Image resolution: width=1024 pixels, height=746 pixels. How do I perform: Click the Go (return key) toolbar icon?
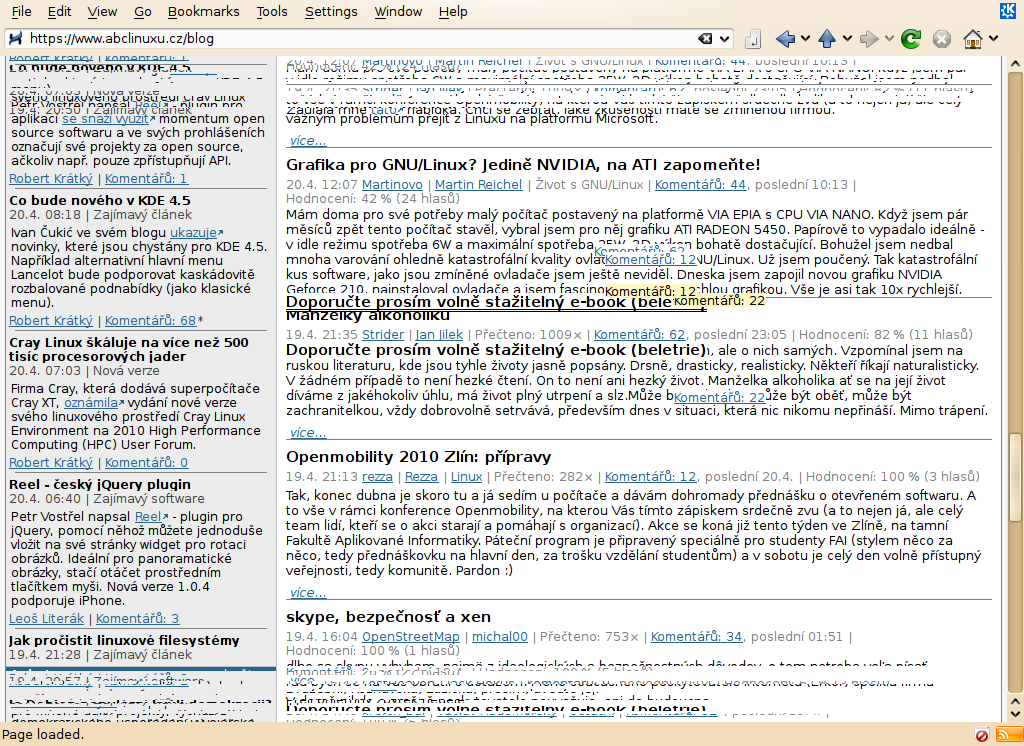pos(752,39)
